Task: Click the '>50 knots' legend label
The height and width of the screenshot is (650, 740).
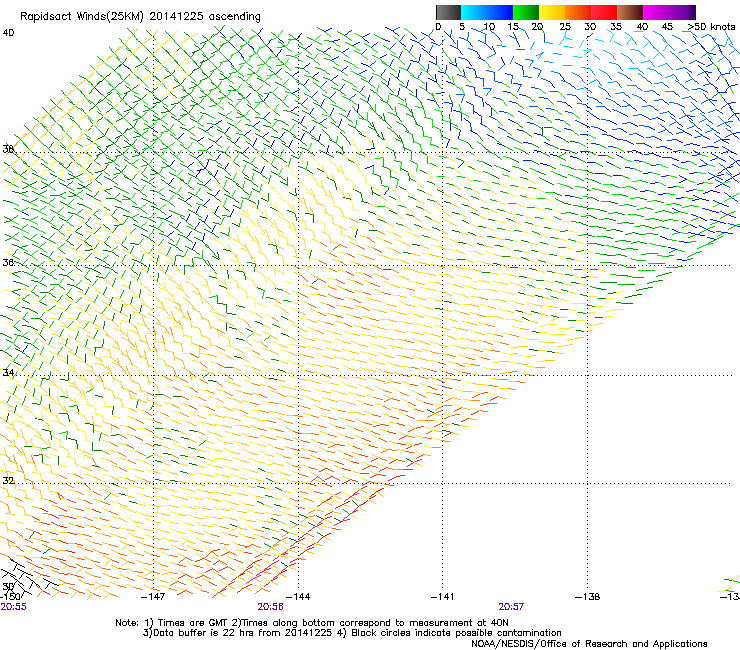Action: point(711,27)
